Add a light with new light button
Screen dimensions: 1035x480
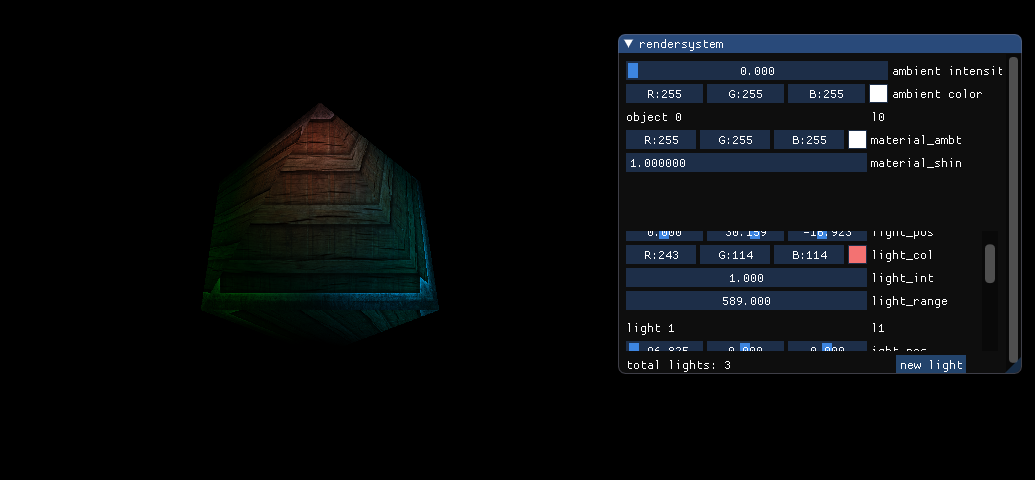click(931, 364)
